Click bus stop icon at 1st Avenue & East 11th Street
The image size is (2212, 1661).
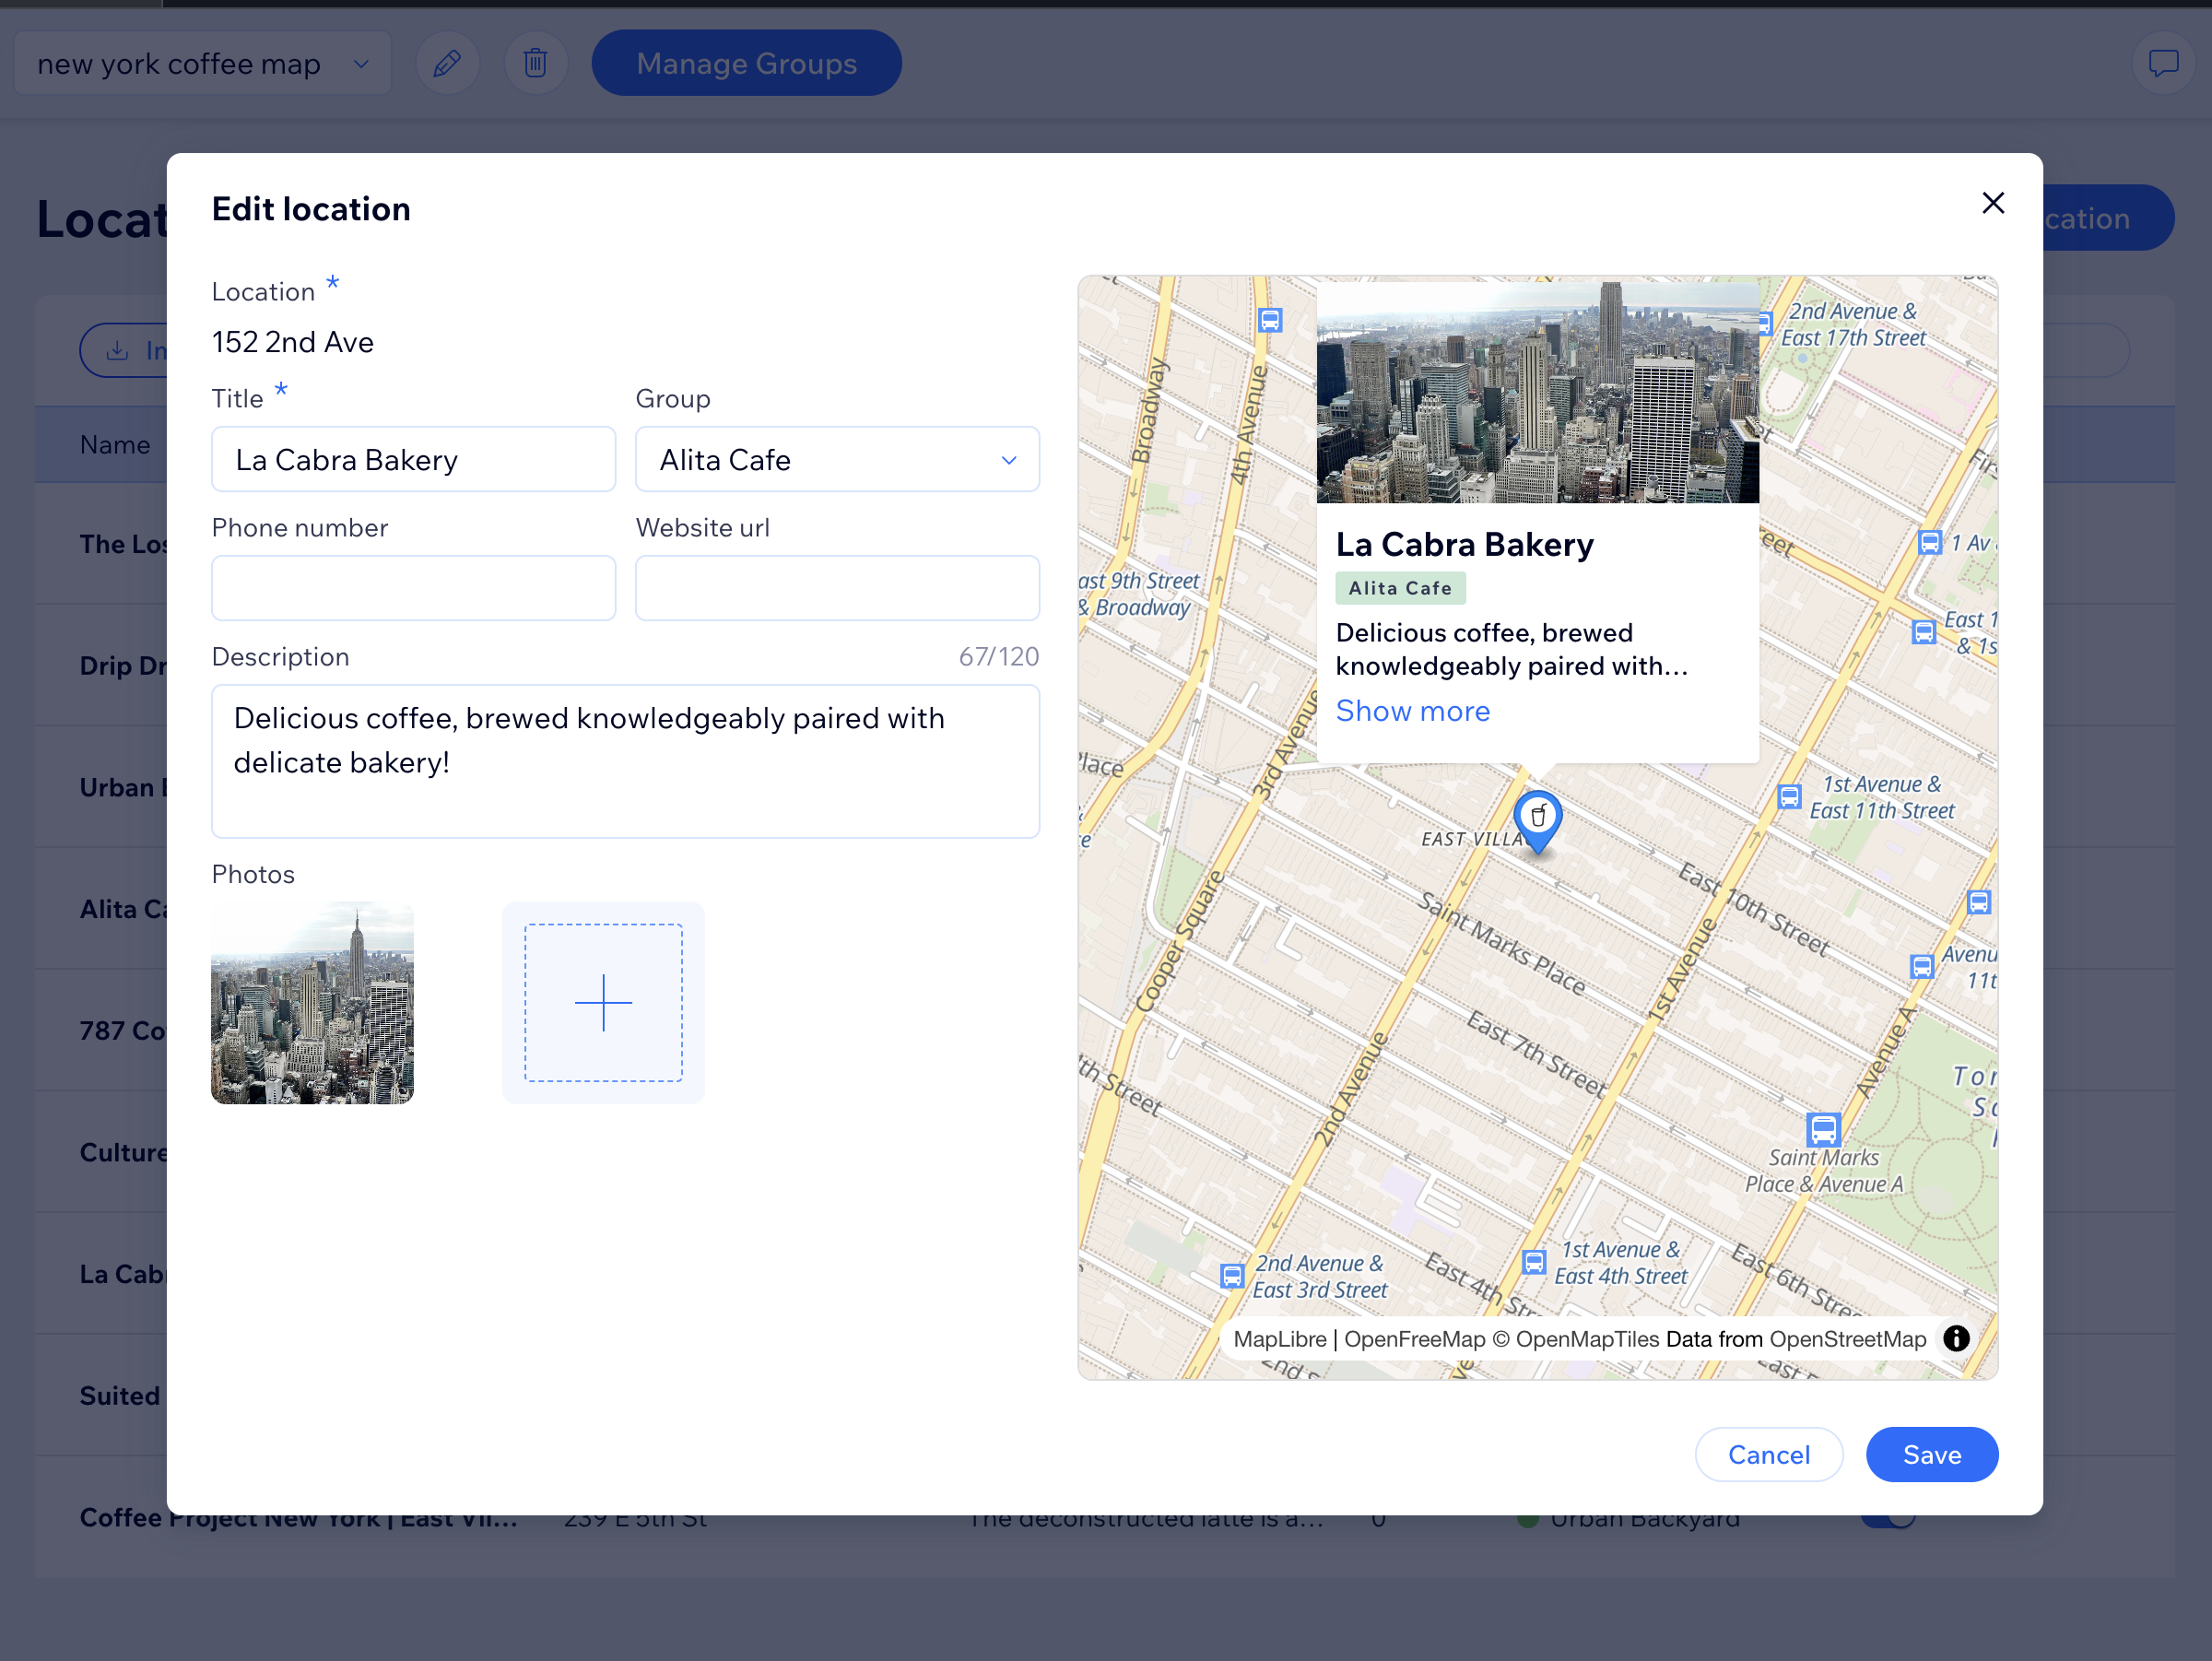[1789, 797]
